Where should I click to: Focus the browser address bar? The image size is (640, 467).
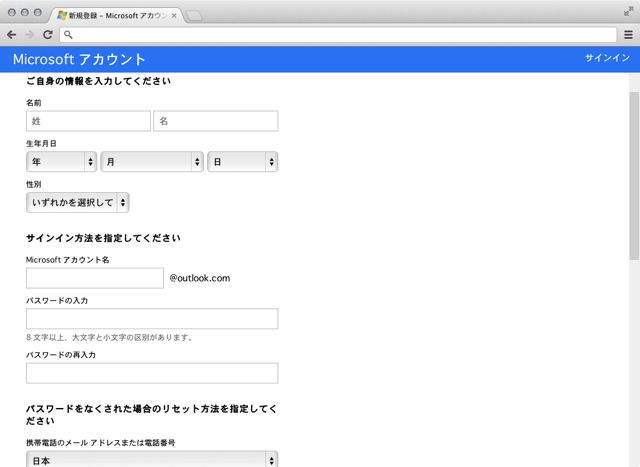click(x=338, y=35)
